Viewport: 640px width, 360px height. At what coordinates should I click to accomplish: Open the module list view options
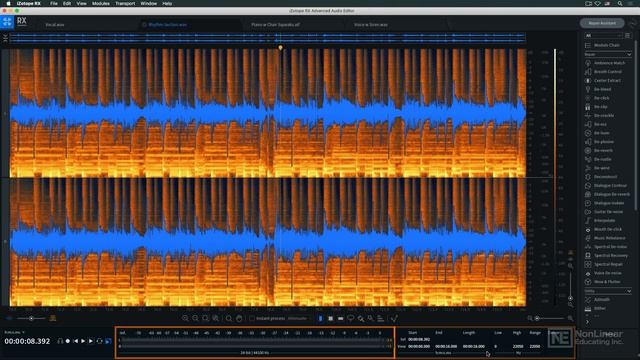click(628, 36)
